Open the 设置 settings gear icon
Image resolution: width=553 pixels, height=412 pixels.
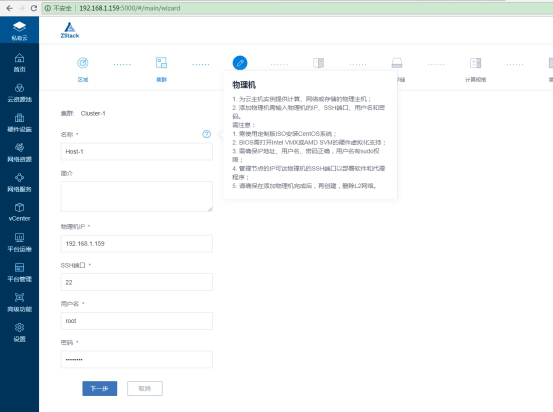pyautogui.click(x=19, y=333)
